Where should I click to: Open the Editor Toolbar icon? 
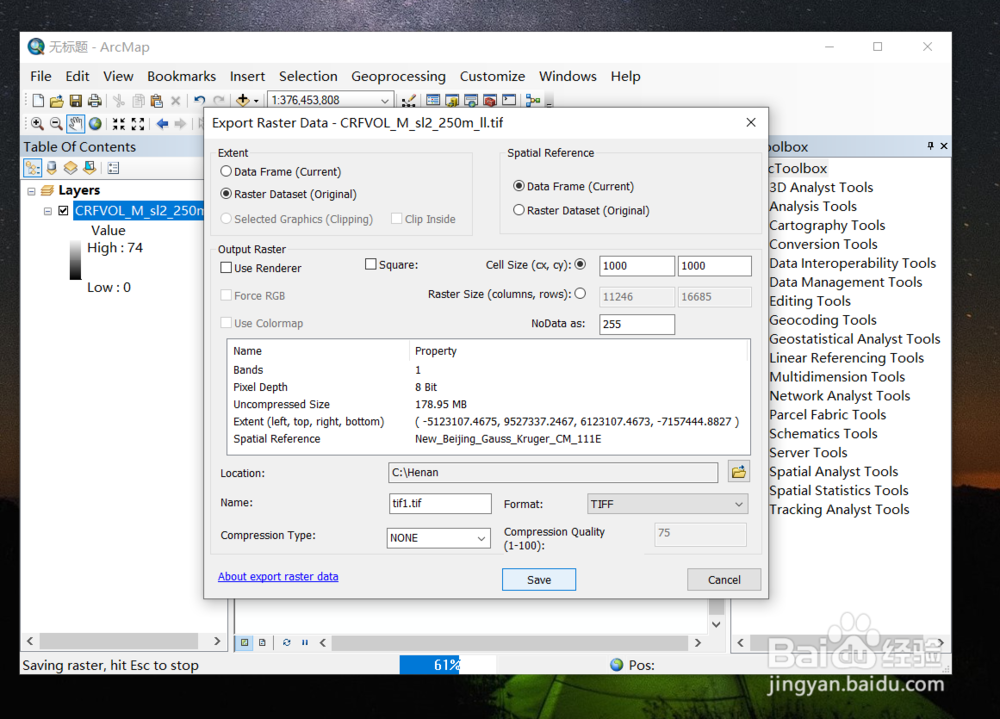coord(409,100)
